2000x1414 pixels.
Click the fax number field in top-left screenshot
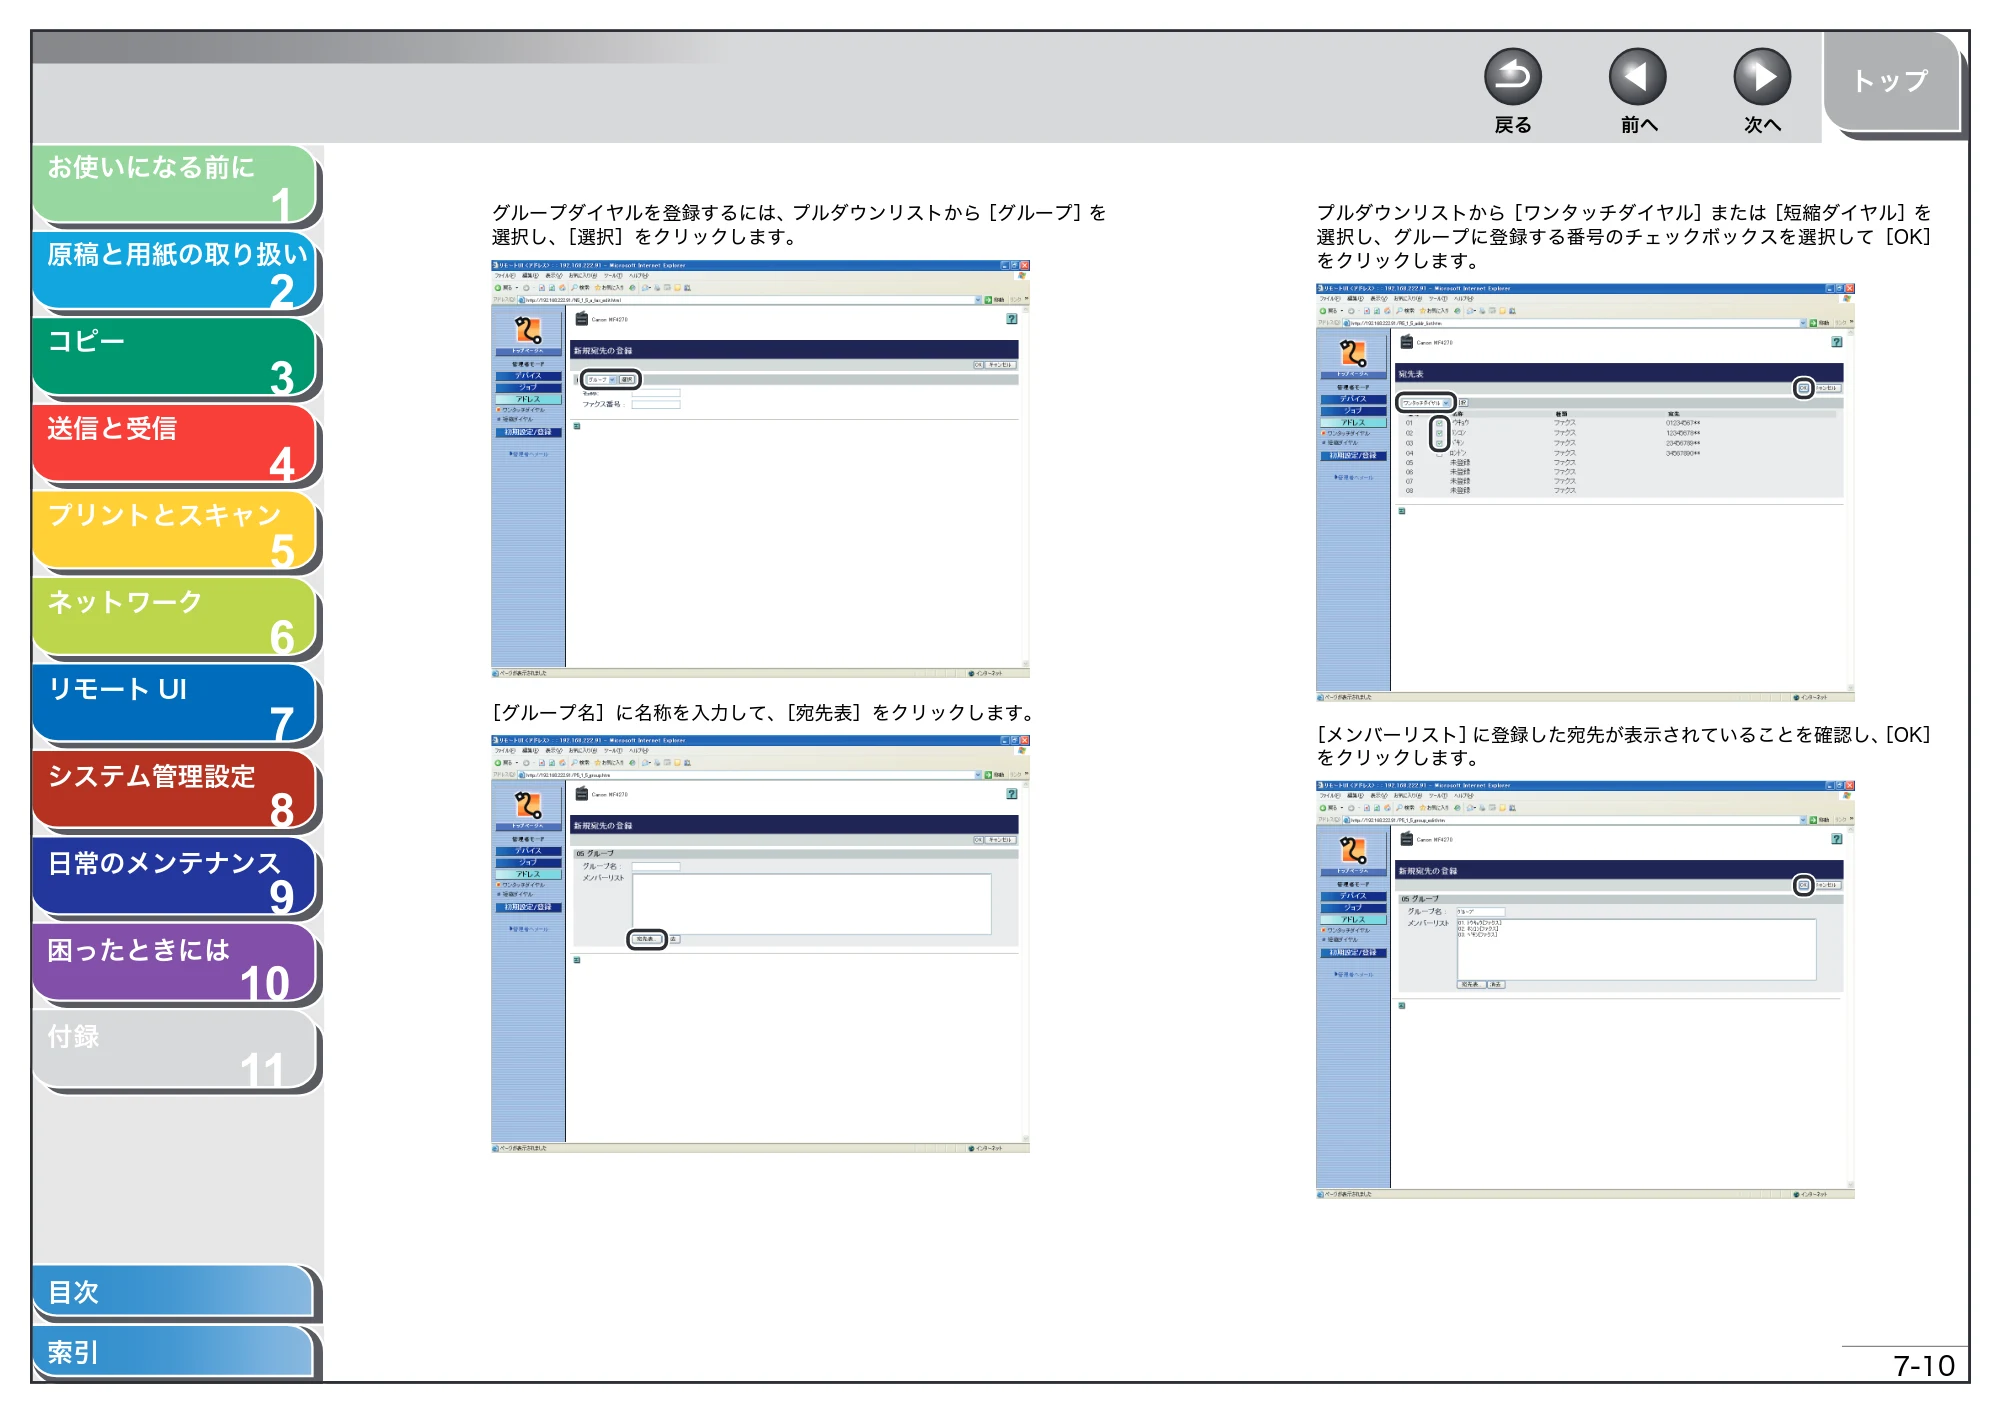coord(656,404)
